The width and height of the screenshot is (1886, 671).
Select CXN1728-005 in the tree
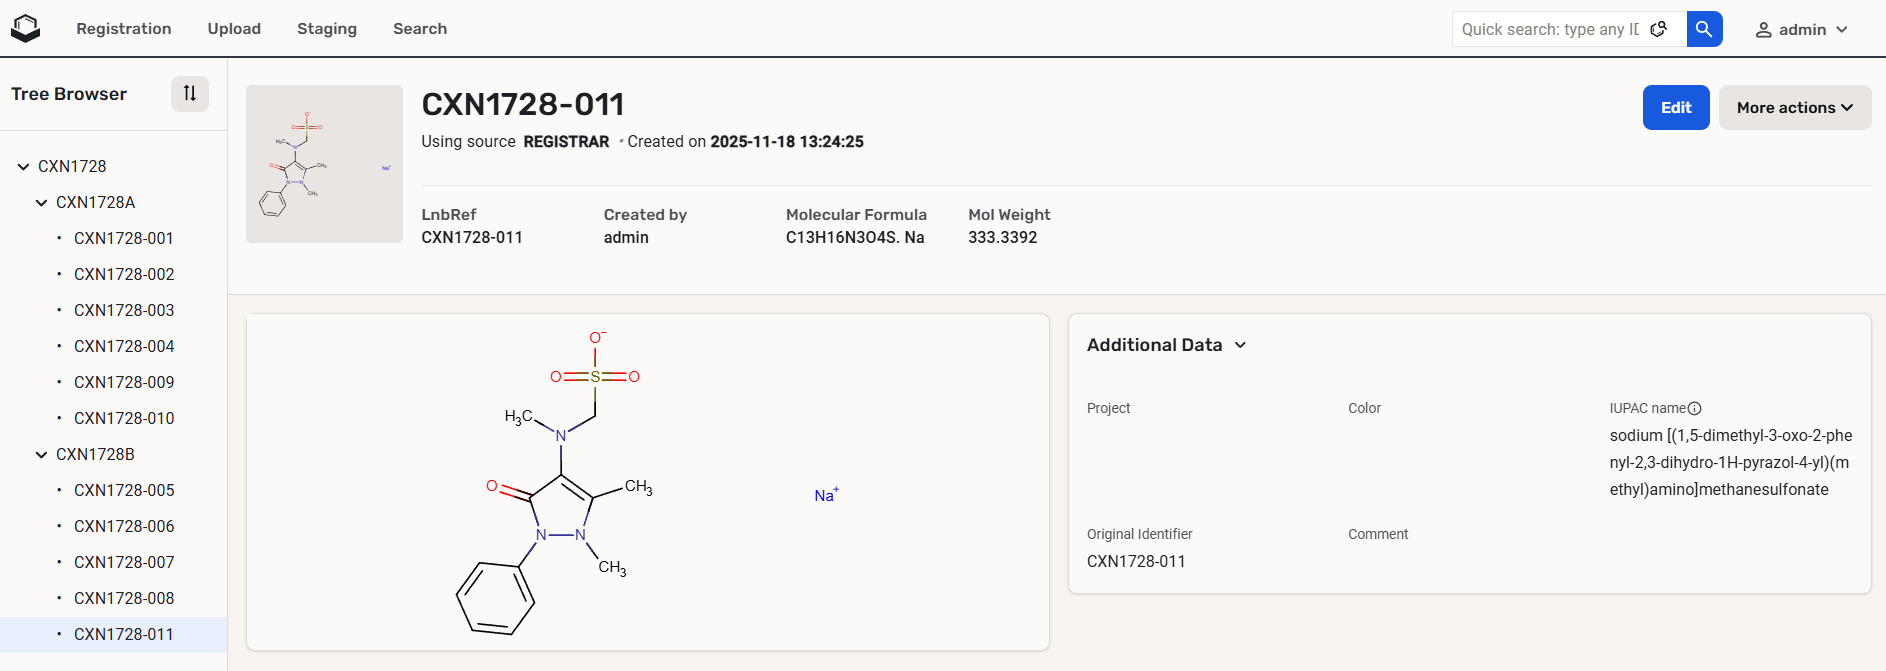(124, 490)
